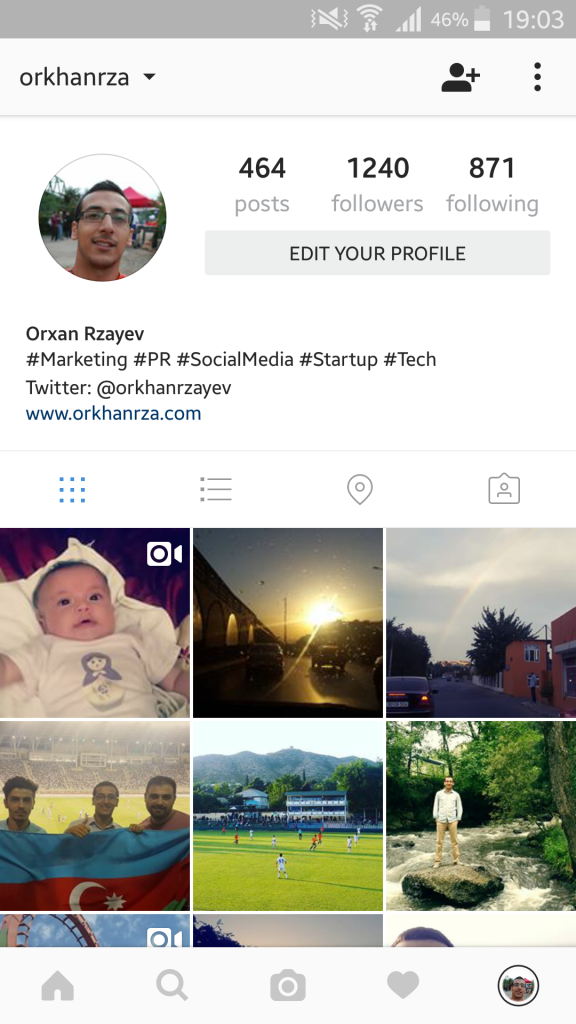
Task: View the 1240 followers list
Action: pos(377,185)
